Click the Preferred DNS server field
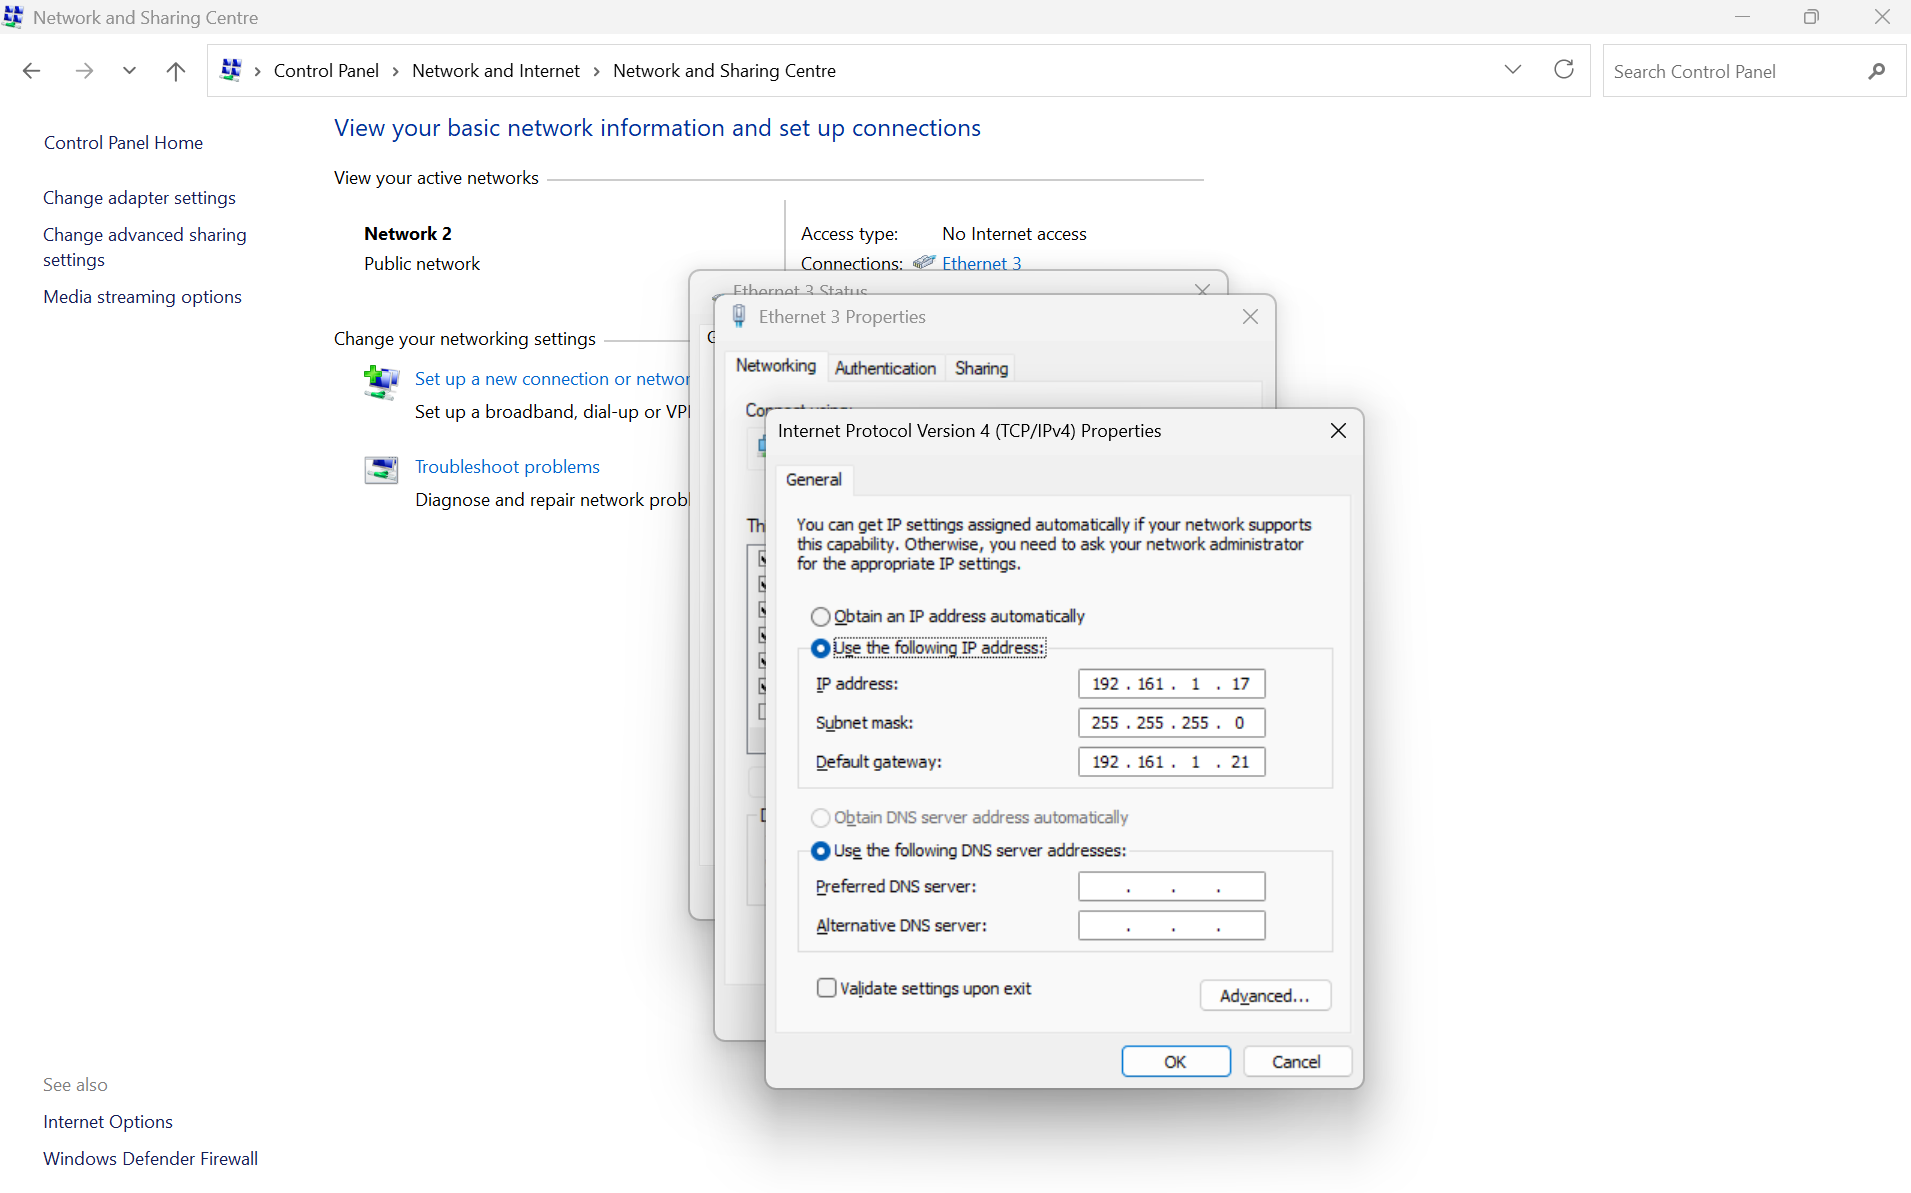The height and width of the screenshot is (1193, 1911). pyautogui.click(x=1170, y=886)
